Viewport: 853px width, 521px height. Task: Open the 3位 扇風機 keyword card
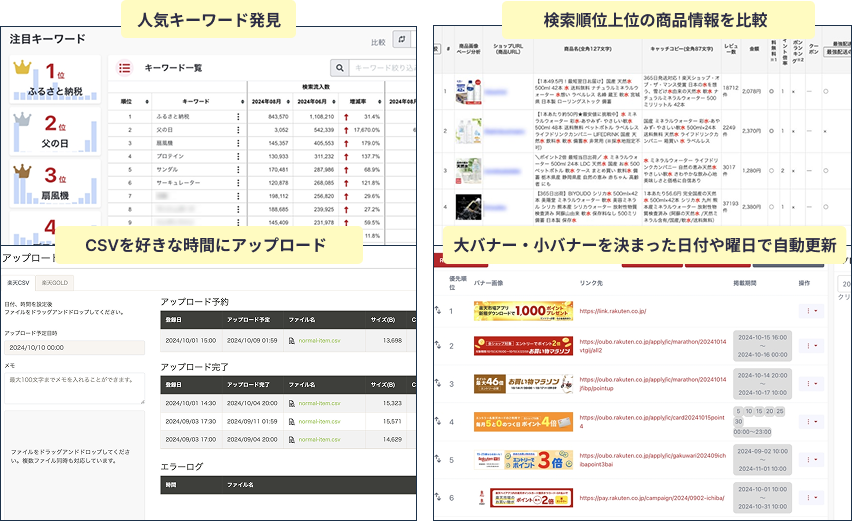(x=55, y=183)
